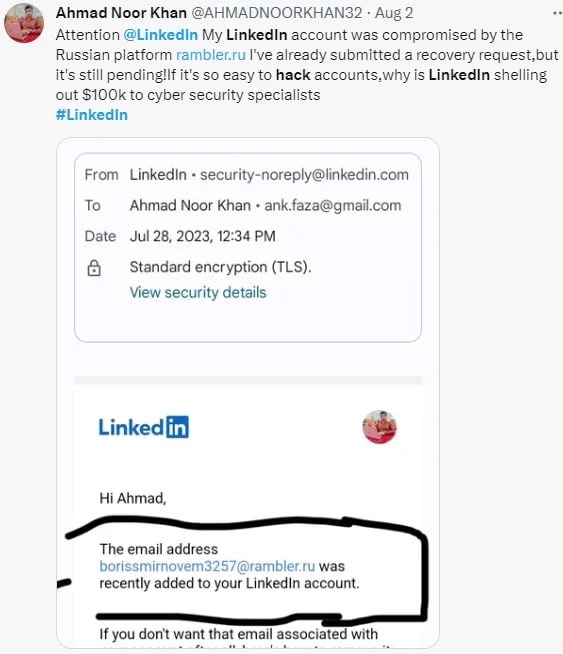Click the profile photo in LinkedIn email
The width and height of the screenshot is (563, 654).
pos(379,427)
